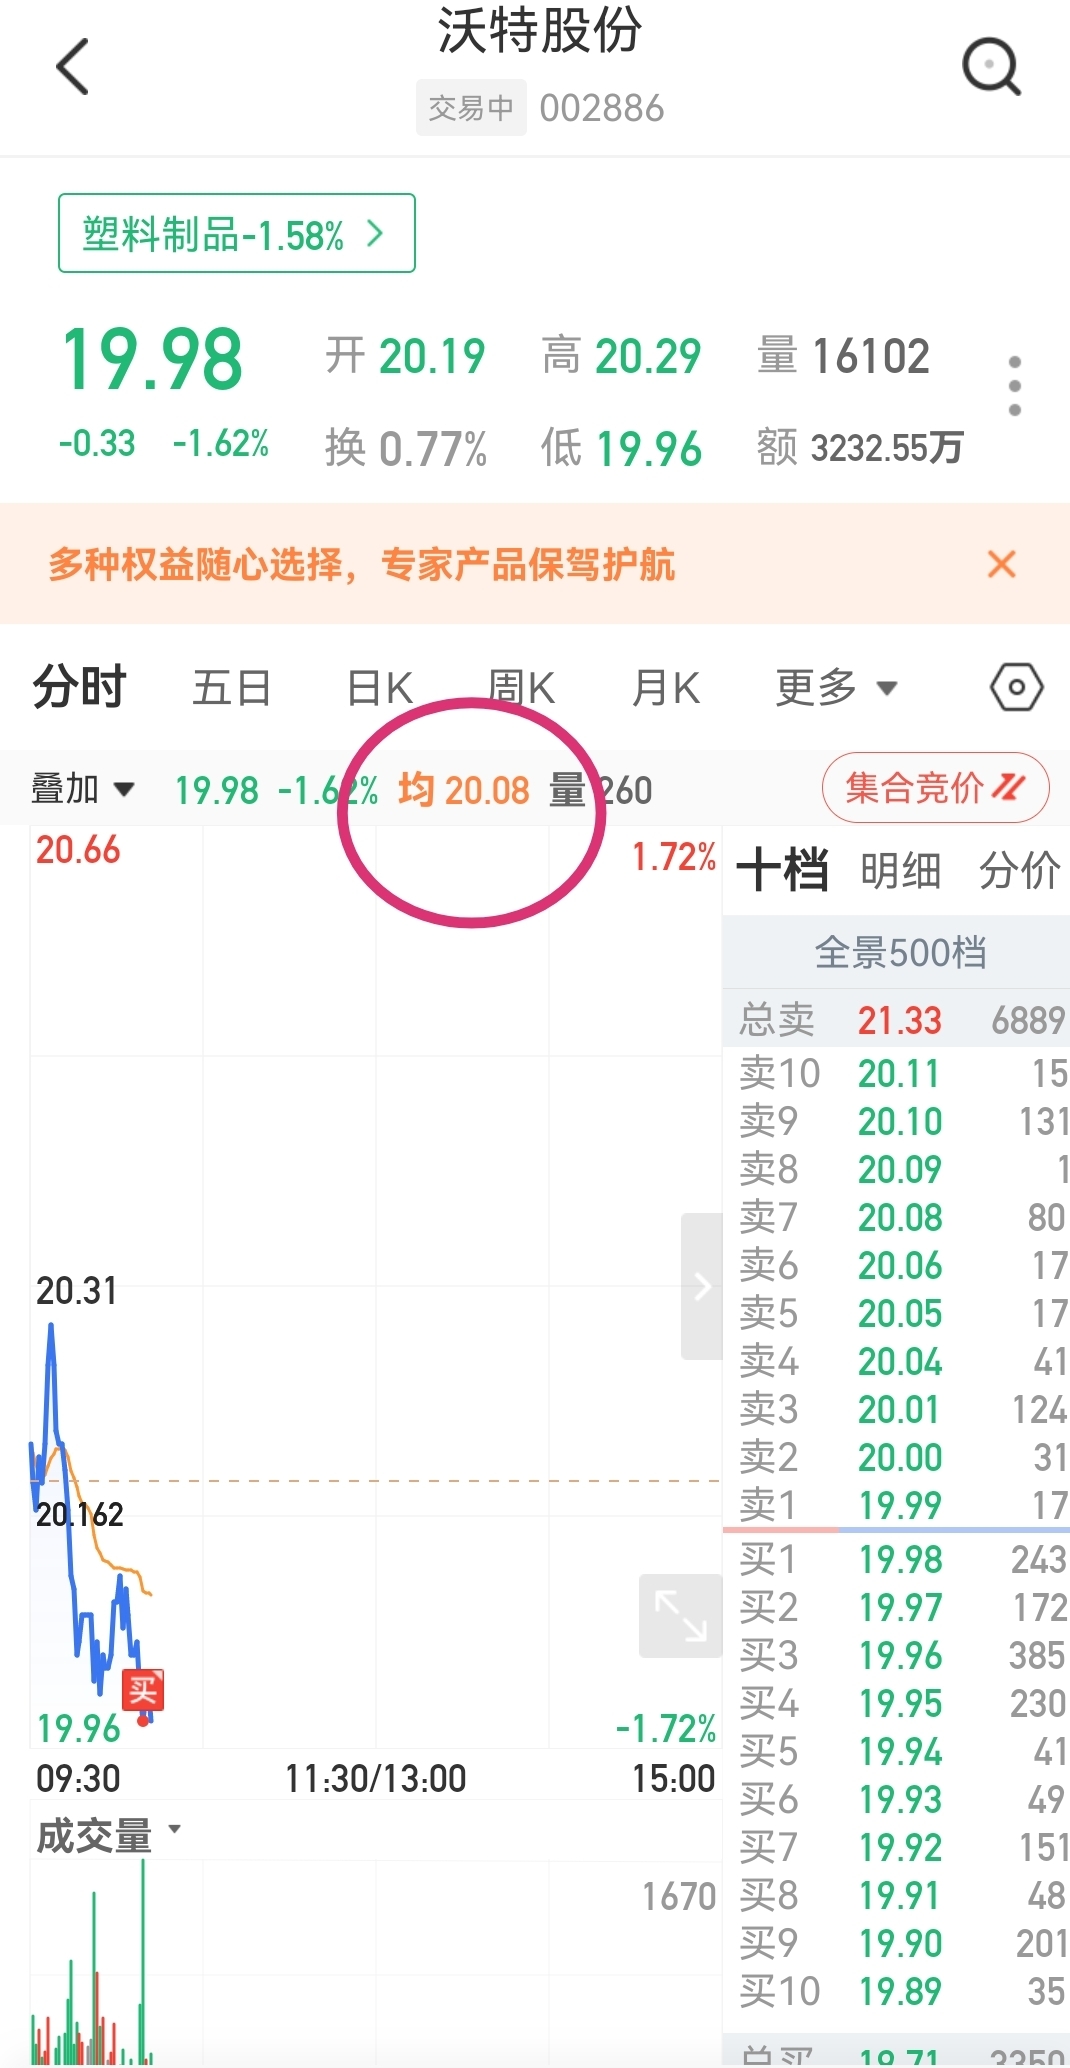The width and height of the screenshot is (1070, 2068).
Task: Open the 全景500档 full depth view
Action: (900, 953)
